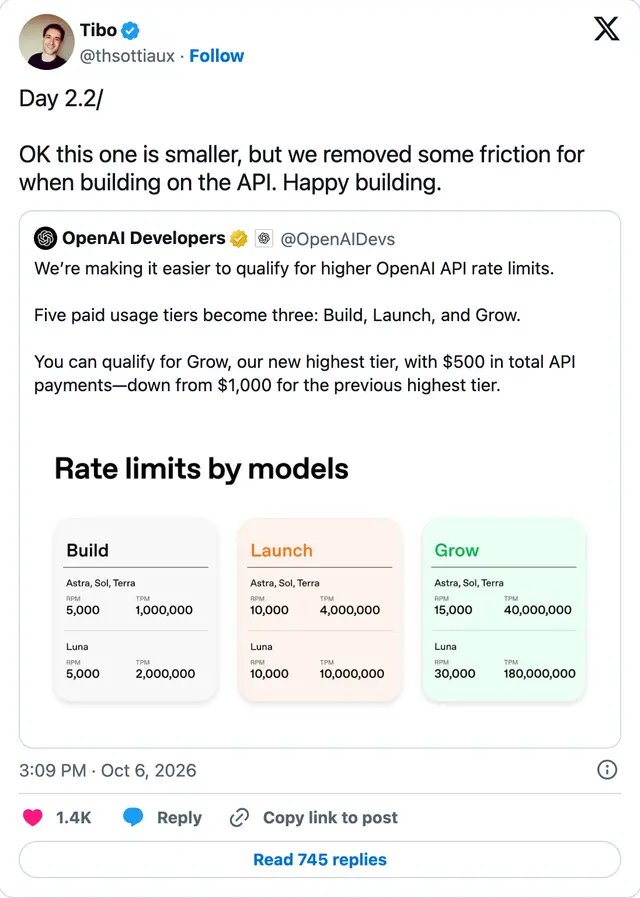Like the post with the heart icon

(x=33, y=817)
